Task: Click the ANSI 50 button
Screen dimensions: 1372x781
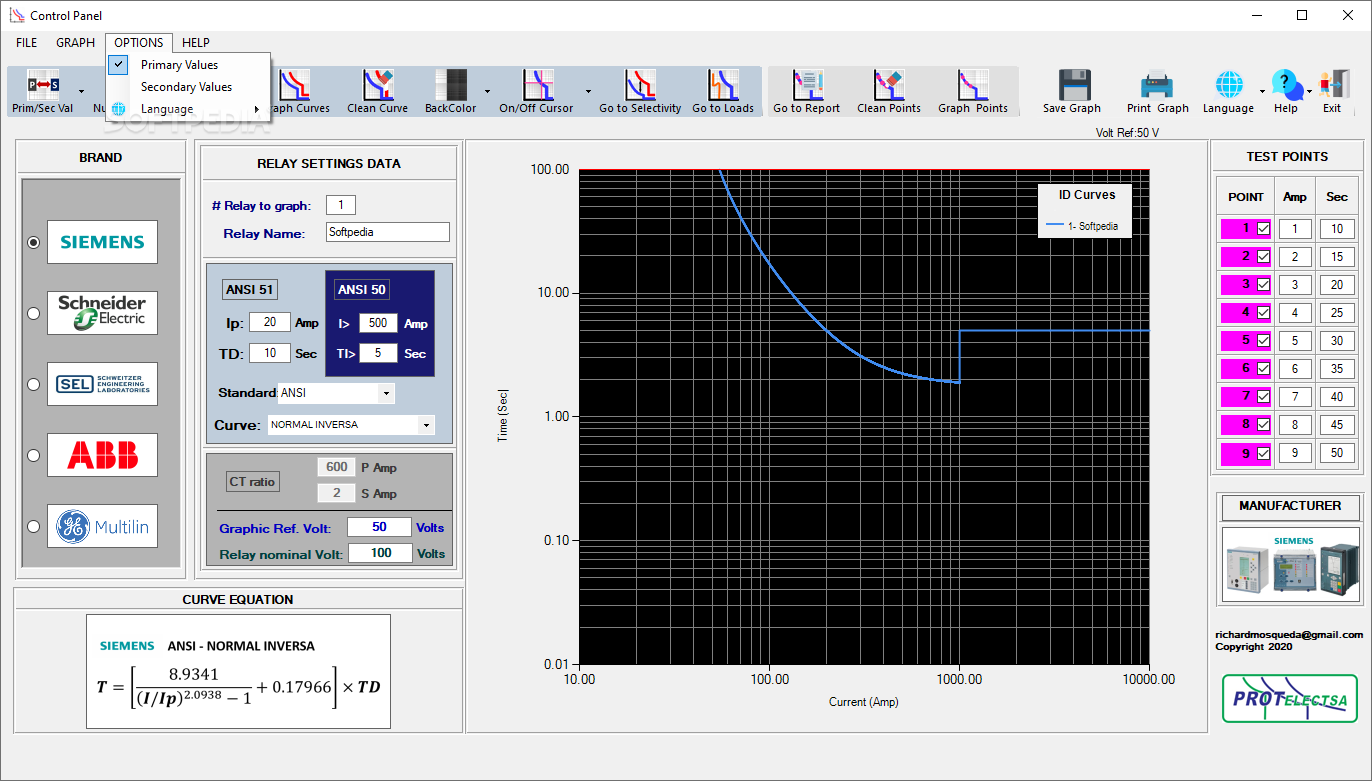Action: tap(362, 290)
